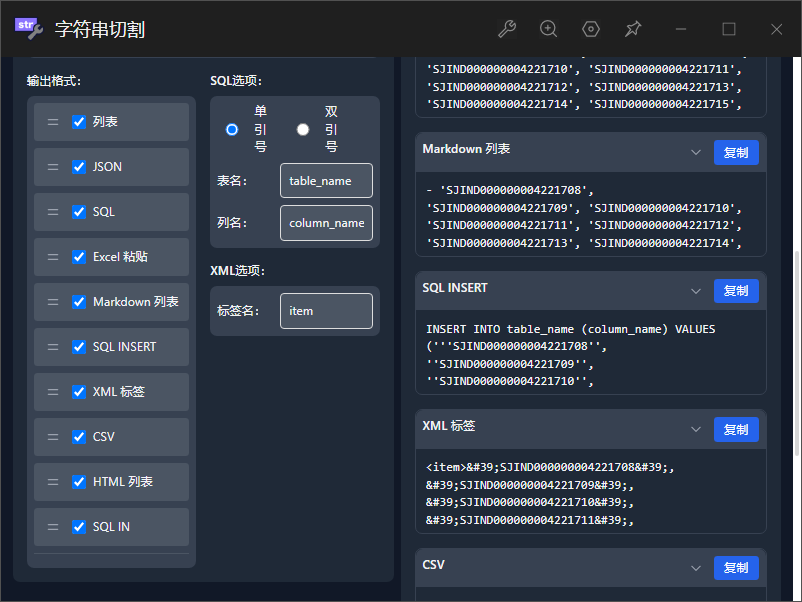Grab the drag handle for SQL IN row
Image resolution: width=802 pixels, height=602 pixels.
click(x=53, y=527)
